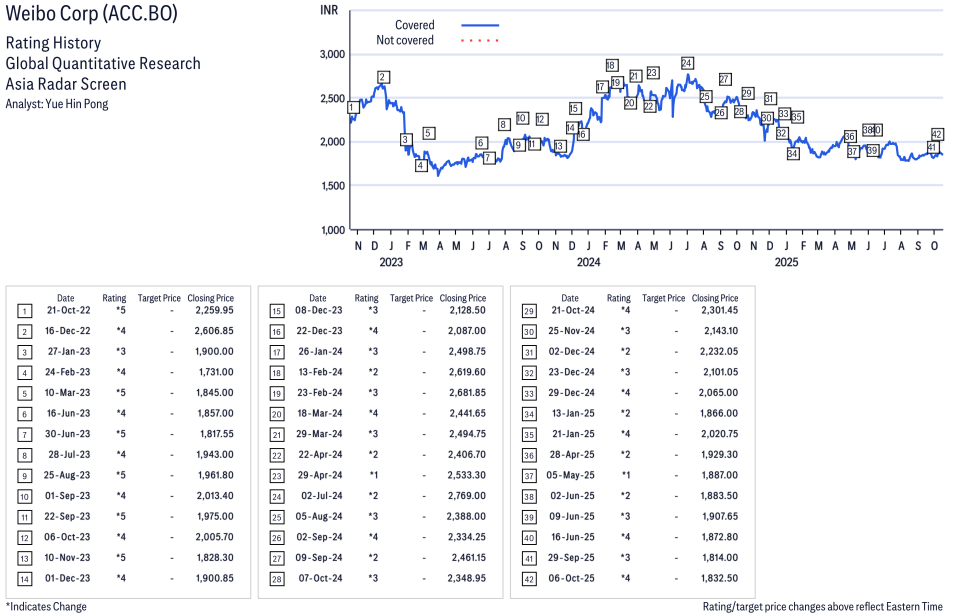This screenshot has height=614, width=954.
Task: Click the numbered box 42 in the rating table
Action: [529, 578]
